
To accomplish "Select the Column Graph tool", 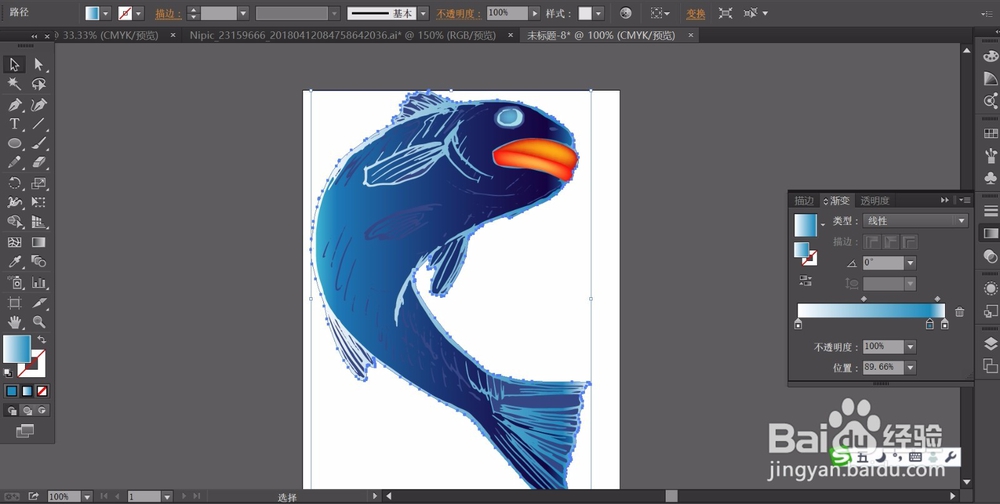I will coord(39,282).
